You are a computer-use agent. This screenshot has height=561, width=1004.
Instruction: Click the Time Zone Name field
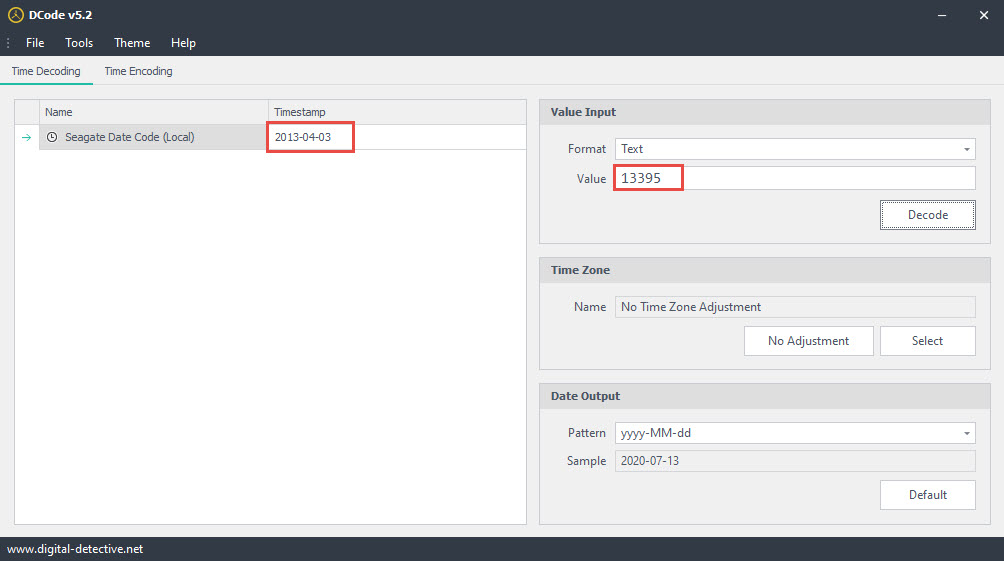pyautogui.click(x=795, y=307)
